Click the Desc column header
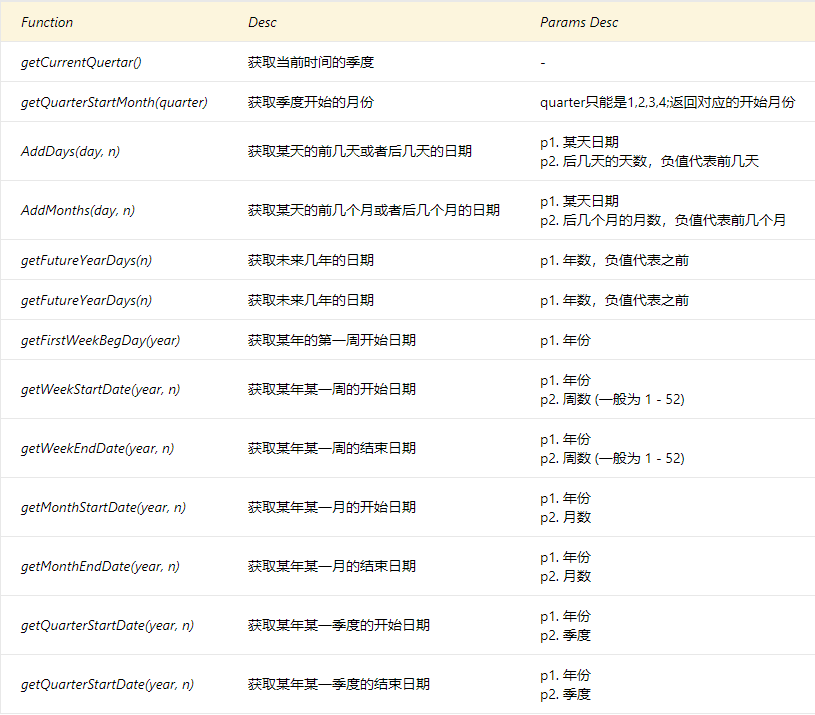Viewport: 815px width, 715px height. tap(264, 22)
